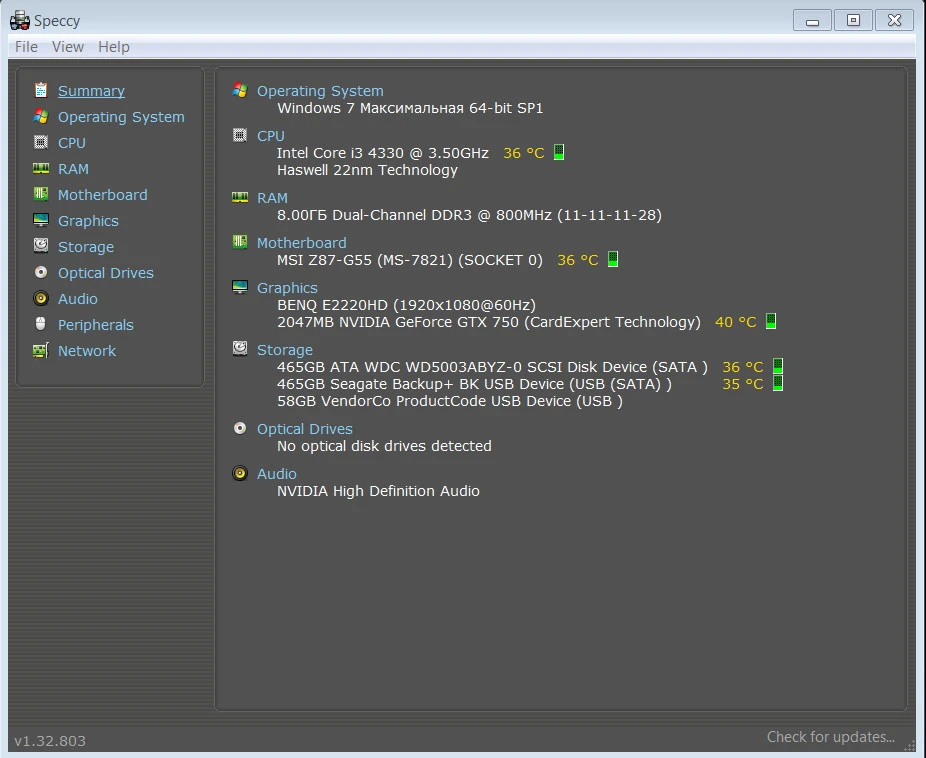Click the GPU 40 °C temperature value
This screenshot has width=926, height=758.
735,322
